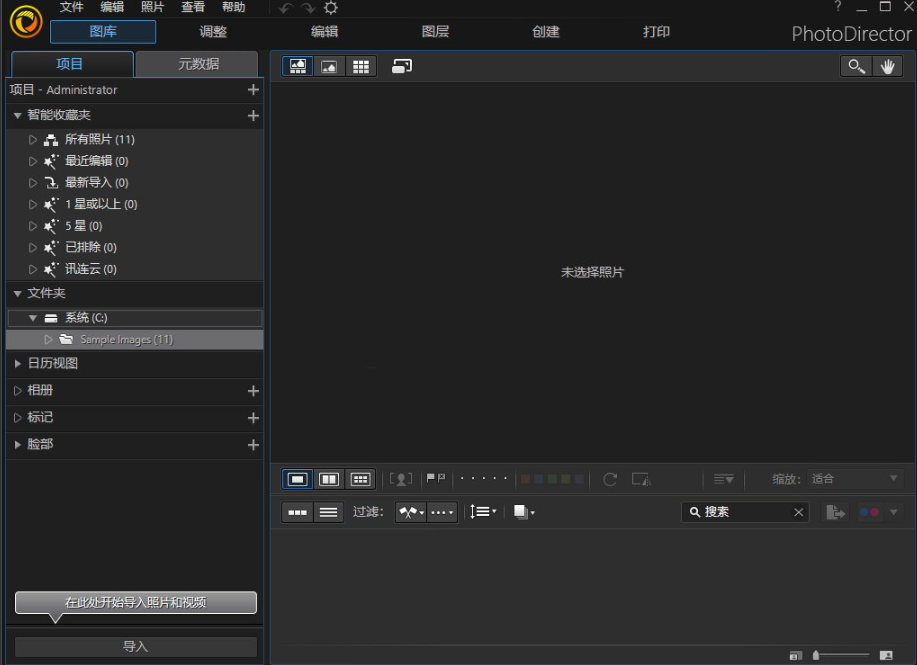Switch to the 元数据 tab
Screen dimensions: 917x665
click(198, 63)
